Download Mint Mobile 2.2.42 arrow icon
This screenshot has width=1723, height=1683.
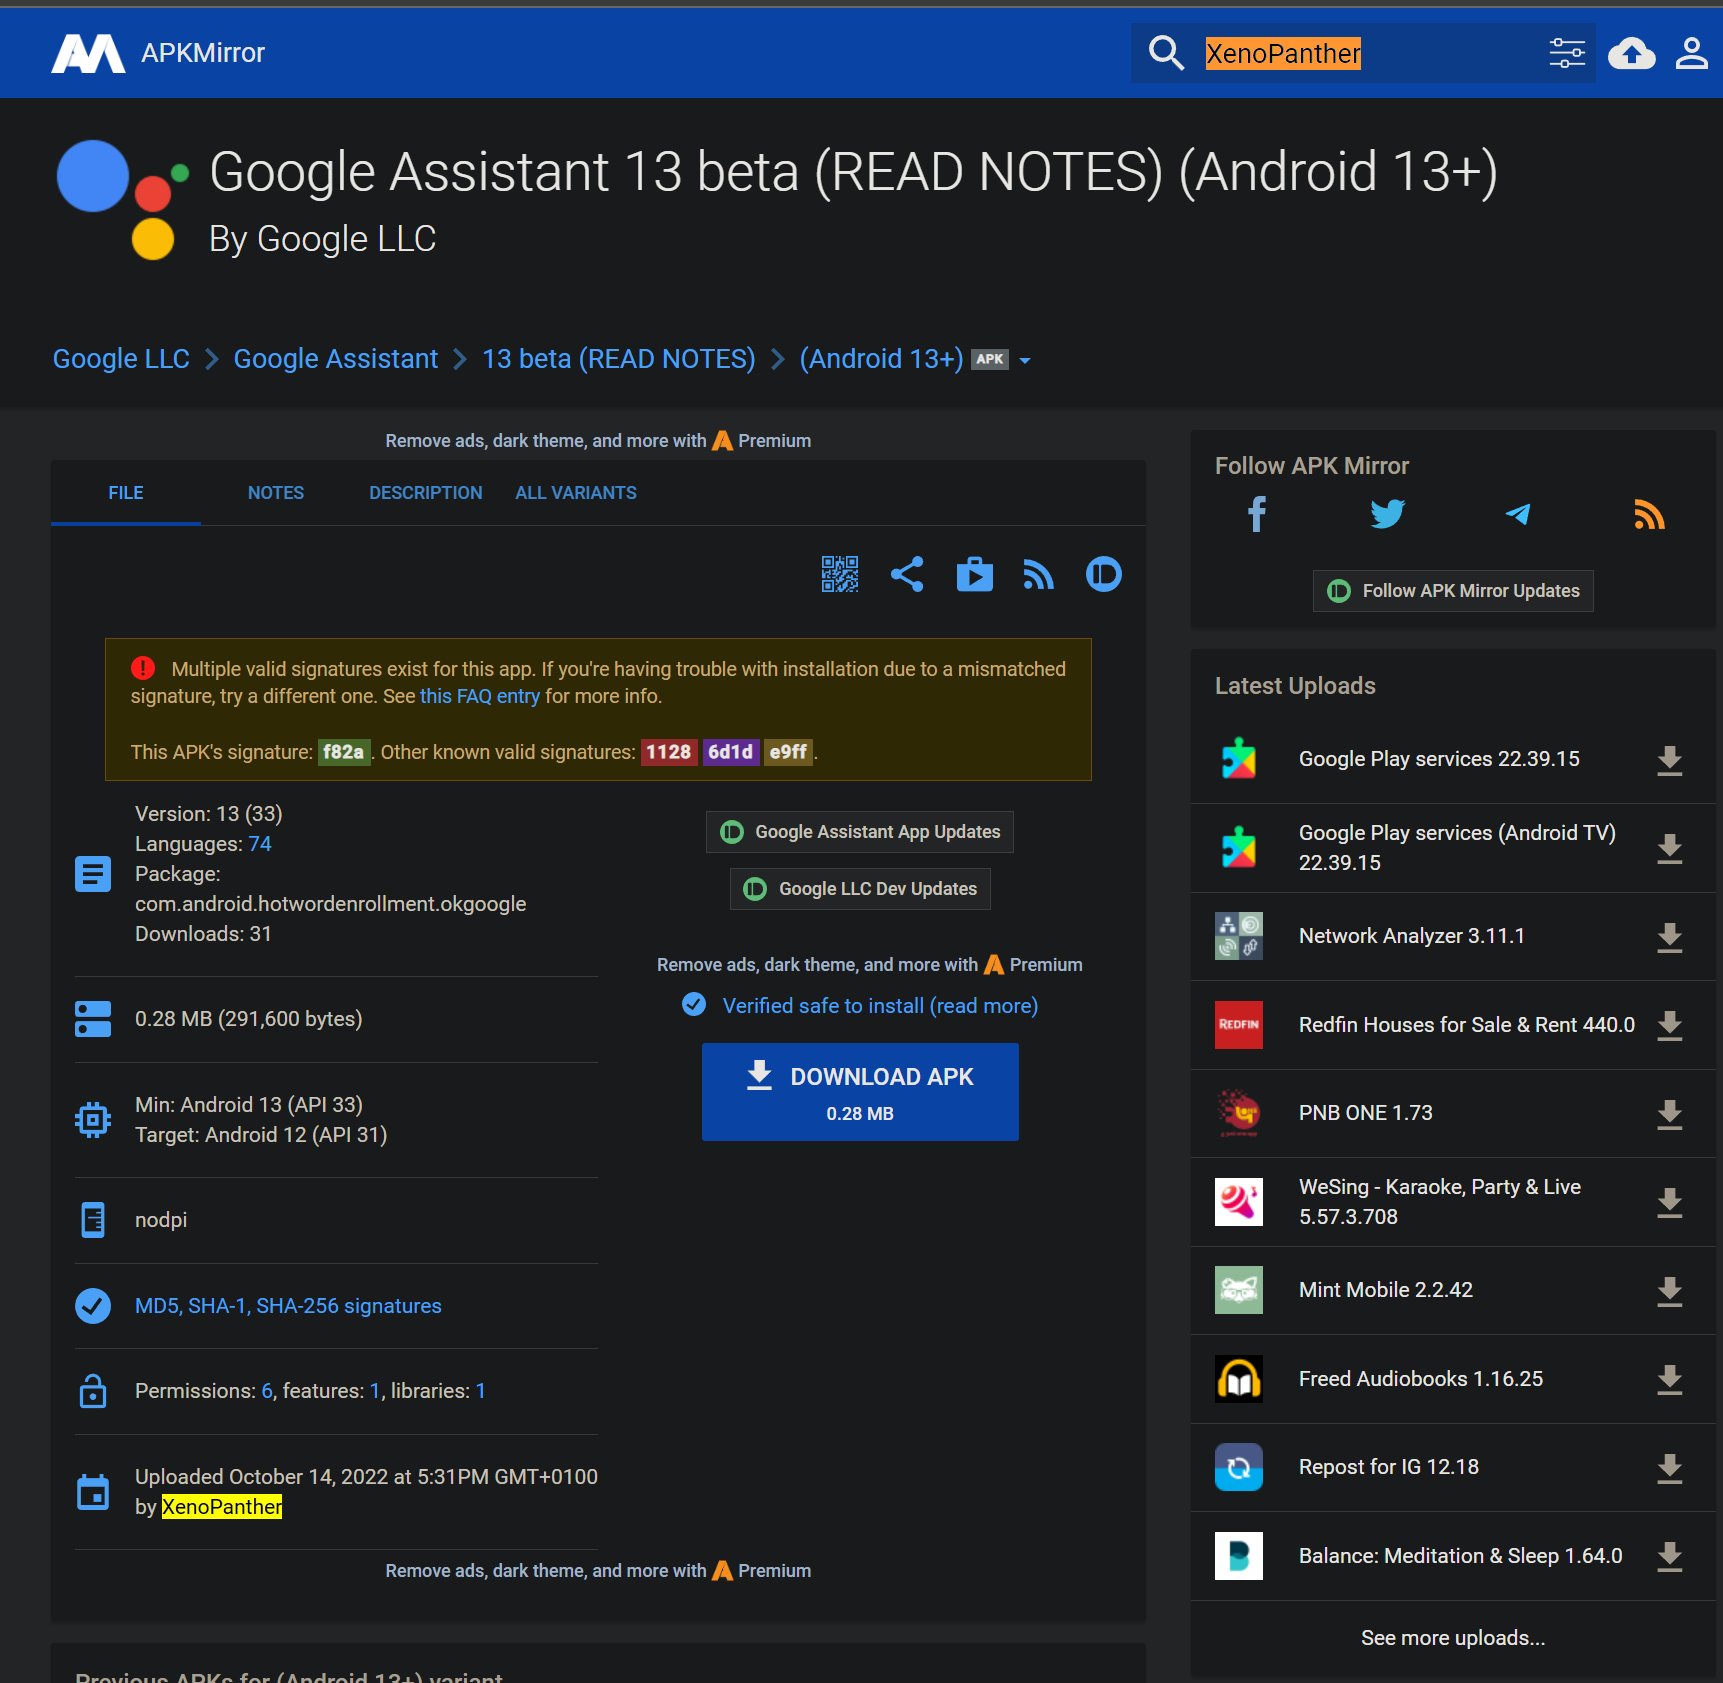point(1669,1291)
